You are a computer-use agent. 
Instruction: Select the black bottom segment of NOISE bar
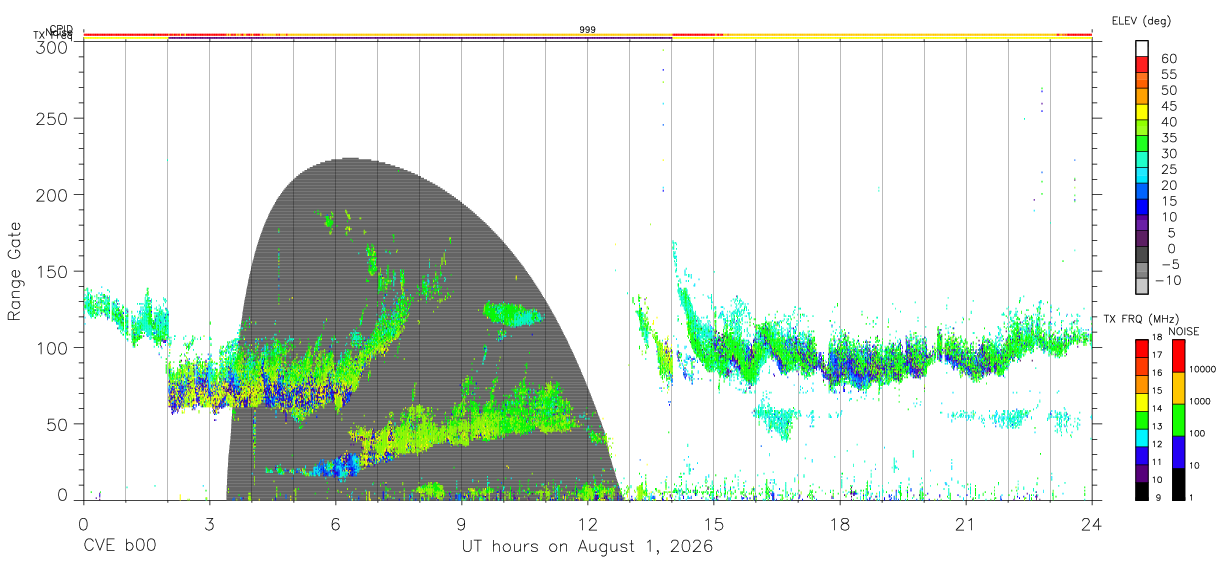[x=1178, y=484]
